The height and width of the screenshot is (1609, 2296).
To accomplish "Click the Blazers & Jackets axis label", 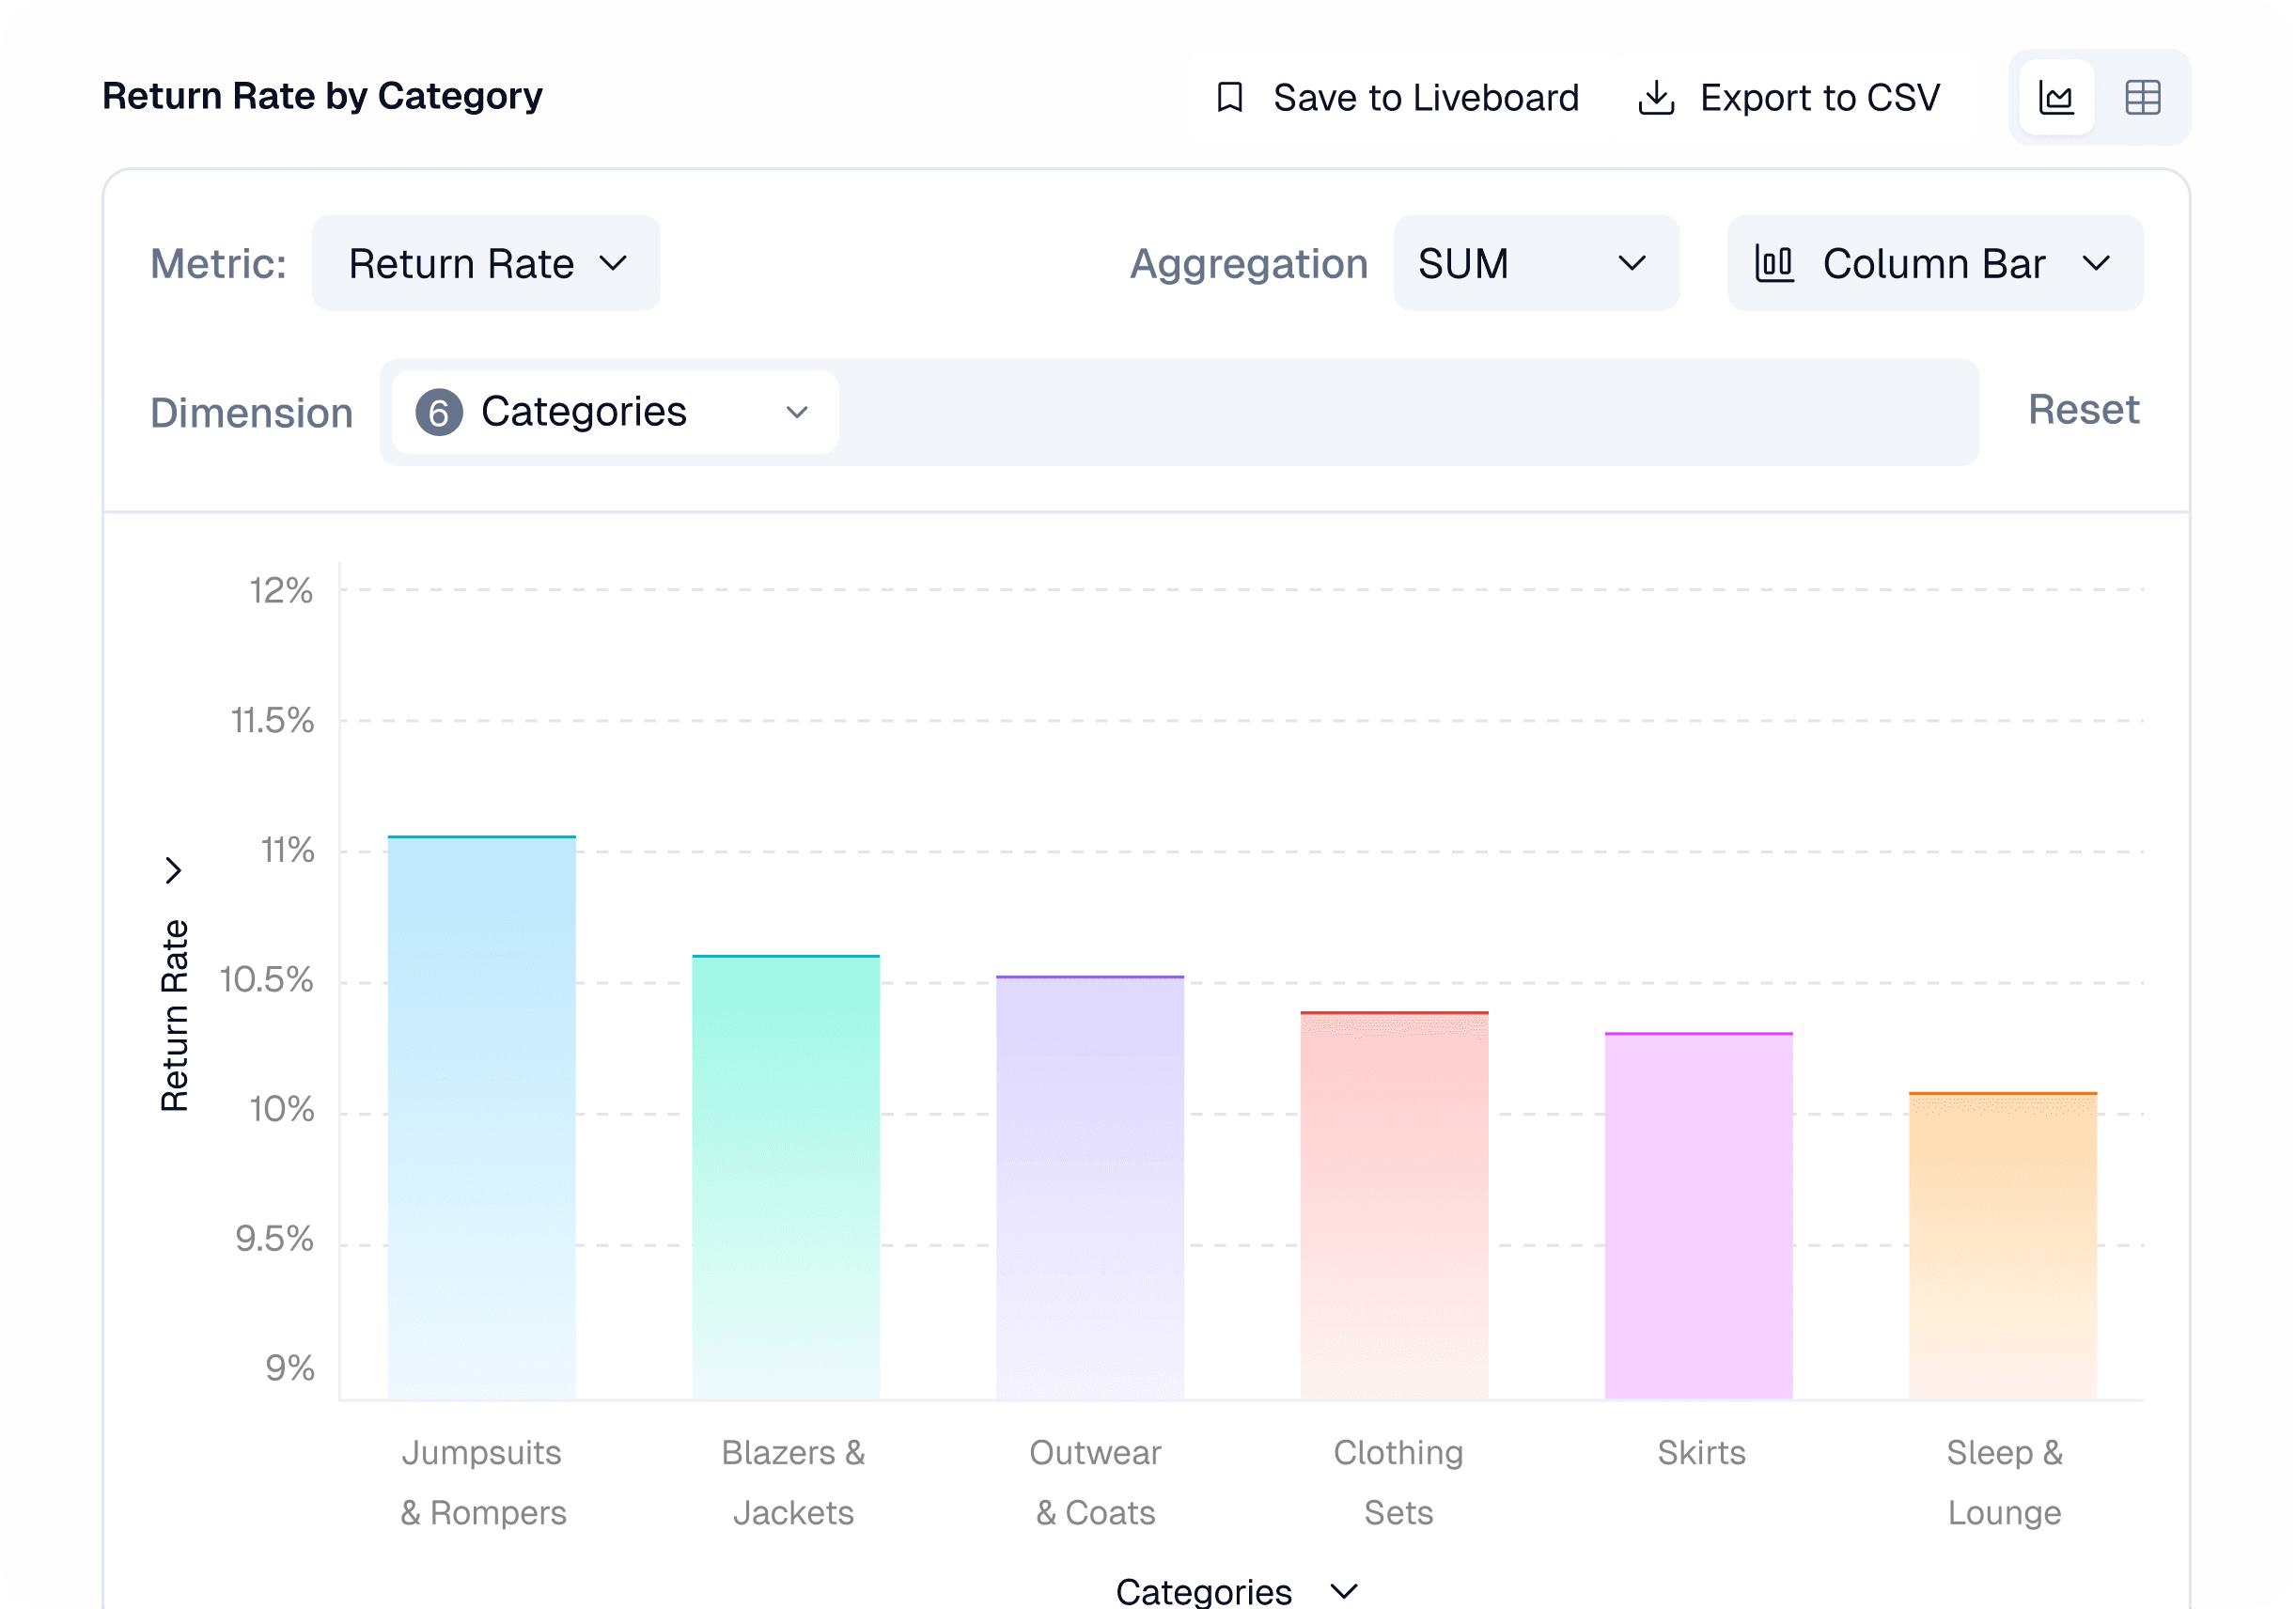I will tap(793, 1482).
